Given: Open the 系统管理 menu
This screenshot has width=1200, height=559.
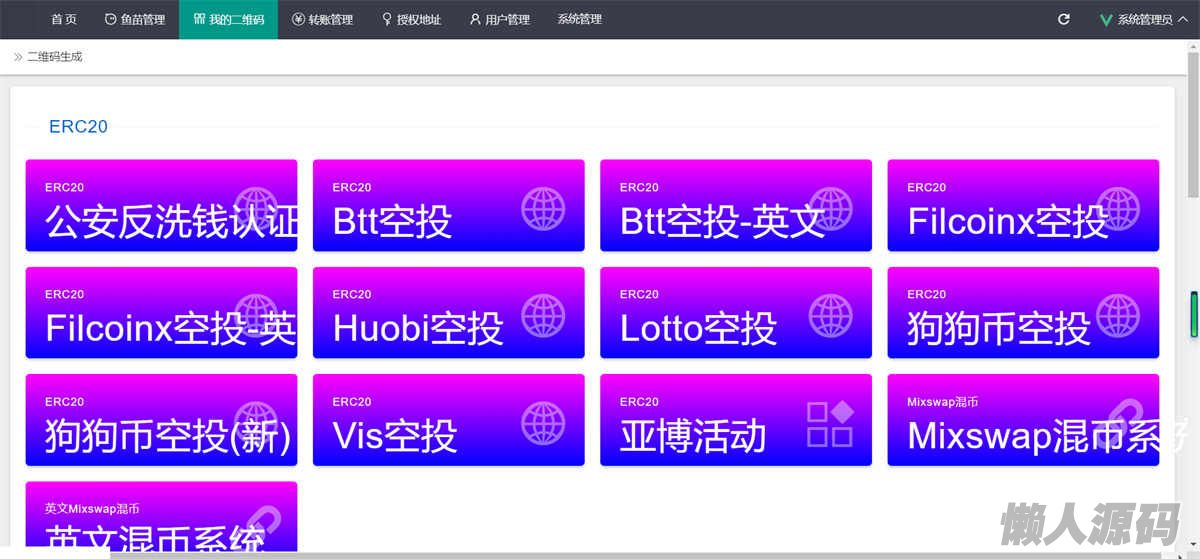Looking at the screenshot, I should (579, 19).
